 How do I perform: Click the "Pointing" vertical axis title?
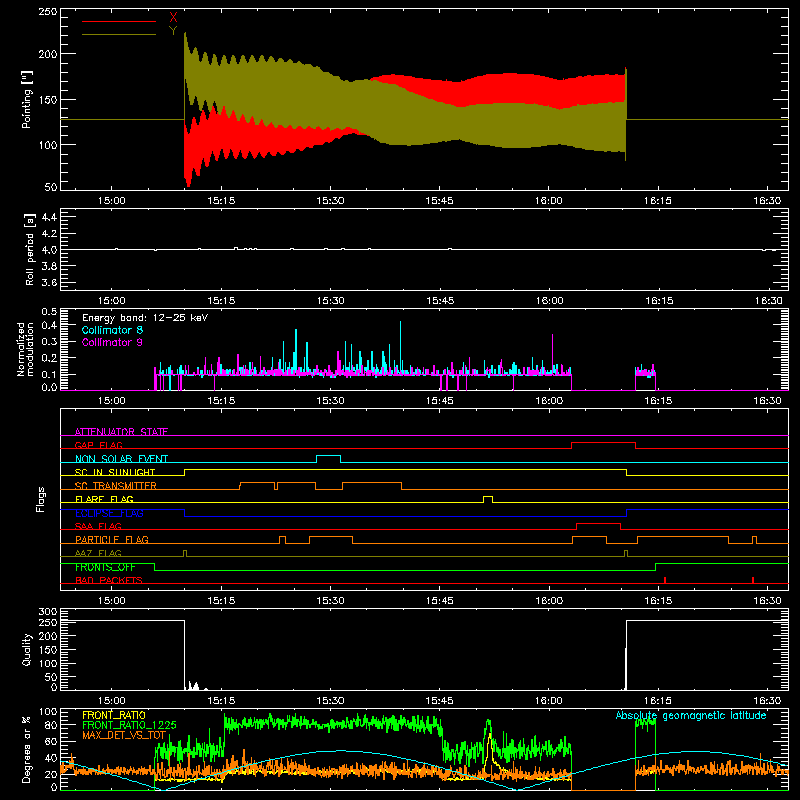pos(27,99)
